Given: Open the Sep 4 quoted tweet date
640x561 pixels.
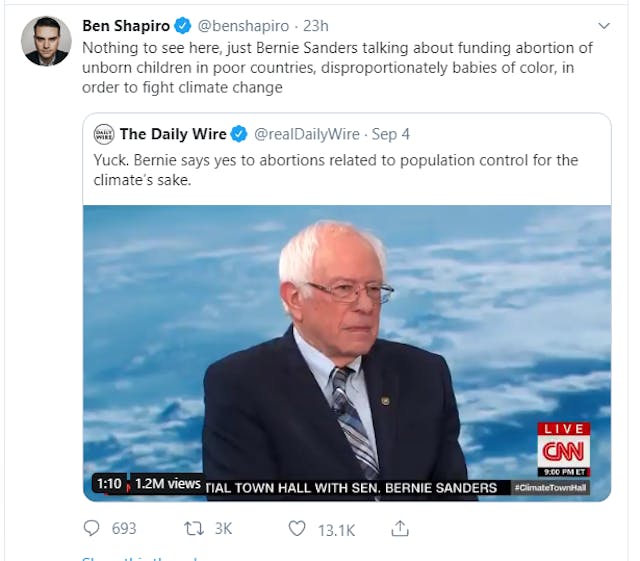Looking at the screenshot, I should click(x=393, y=134).
